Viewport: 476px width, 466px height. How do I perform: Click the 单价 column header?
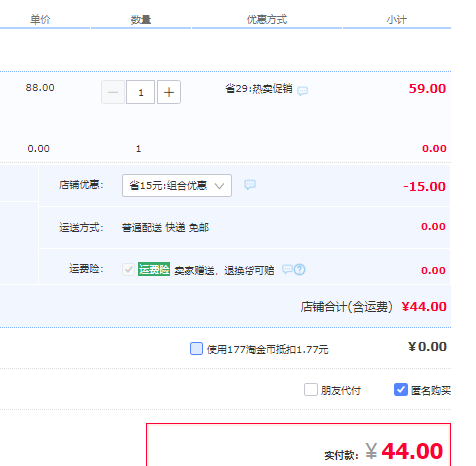click(40, 20)
